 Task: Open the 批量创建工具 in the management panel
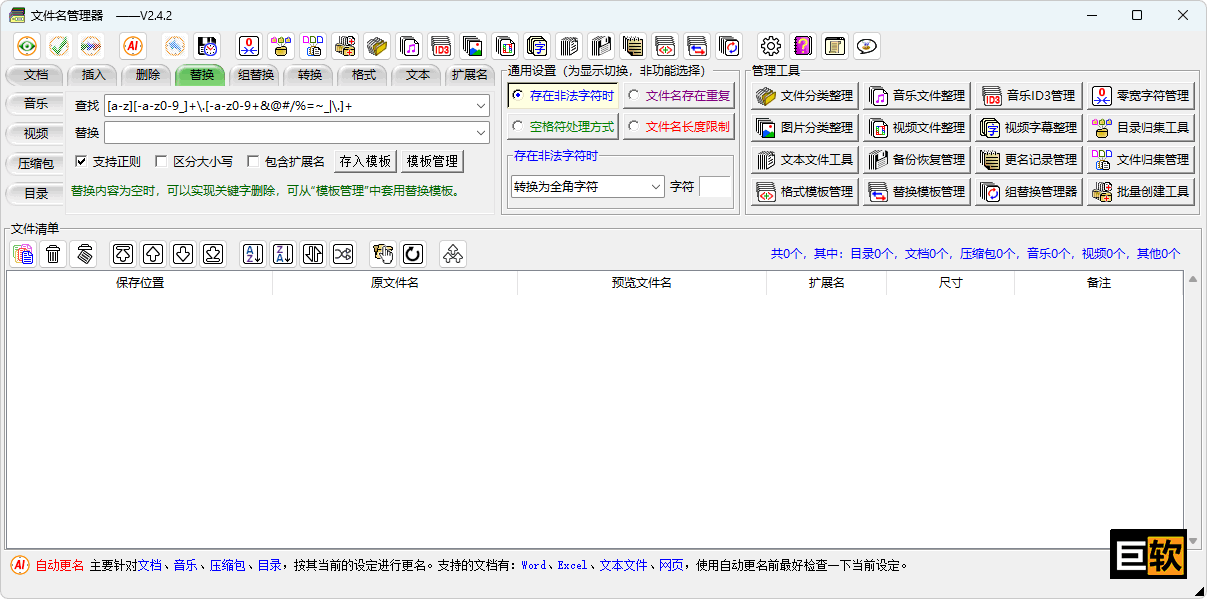point(1140,191)
